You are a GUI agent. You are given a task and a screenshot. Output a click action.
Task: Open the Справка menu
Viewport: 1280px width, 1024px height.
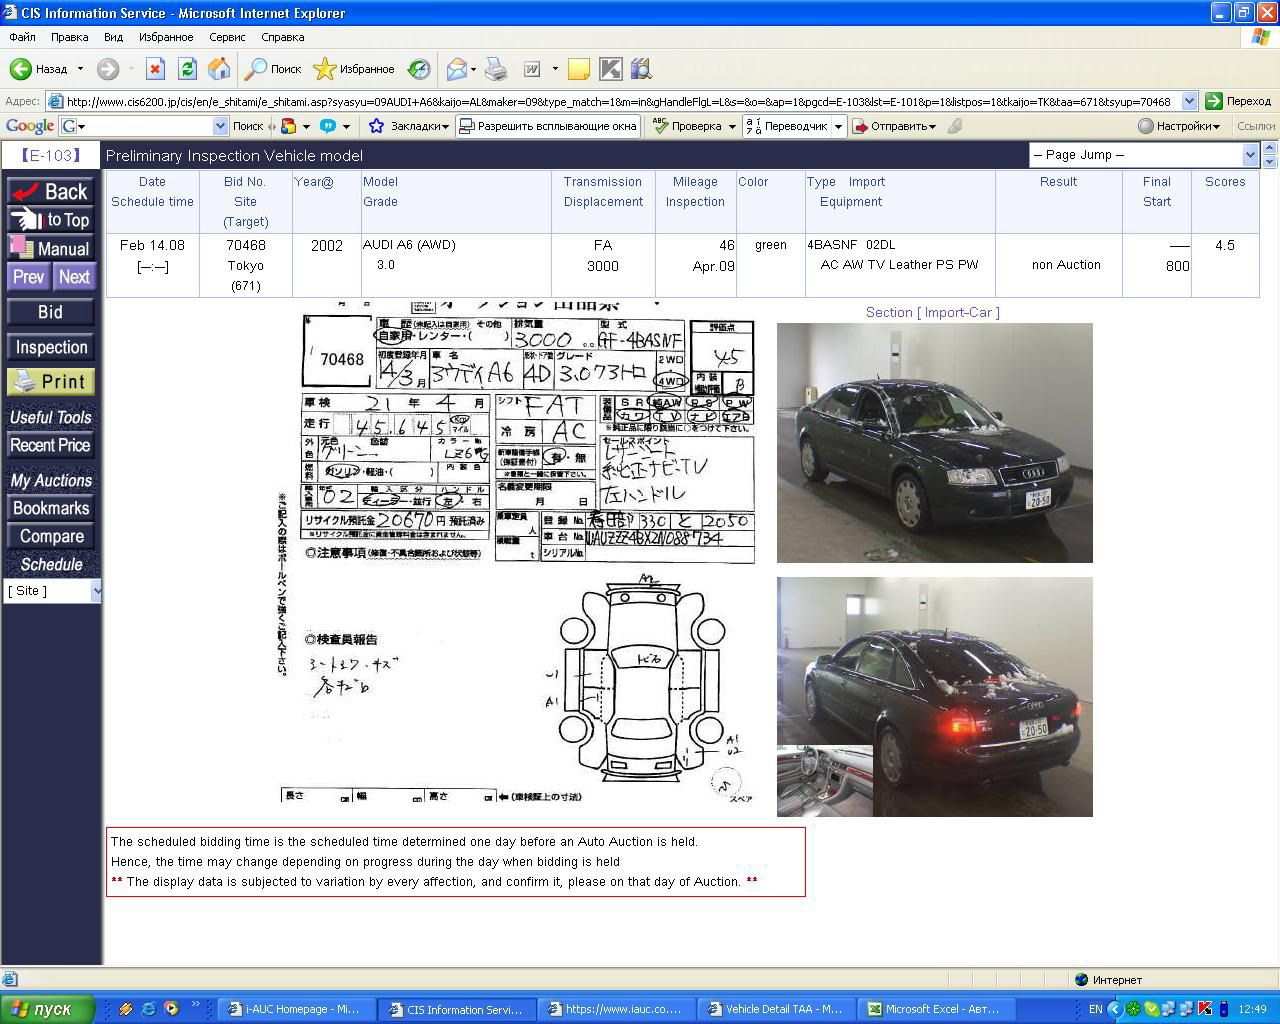coord(282,37)
